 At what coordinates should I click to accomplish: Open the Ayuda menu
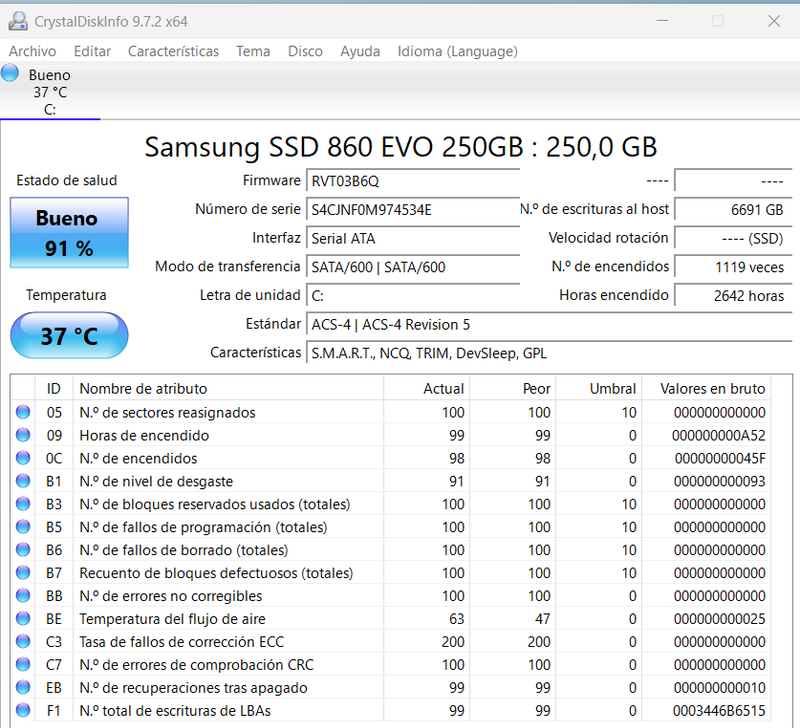[x=360, y=51]
